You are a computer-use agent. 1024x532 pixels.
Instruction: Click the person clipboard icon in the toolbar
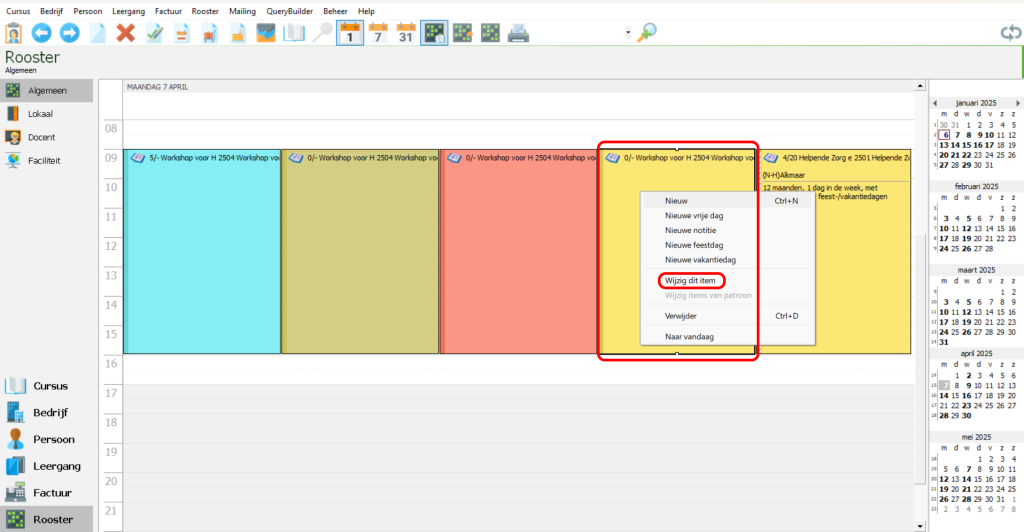click(13, 33)
